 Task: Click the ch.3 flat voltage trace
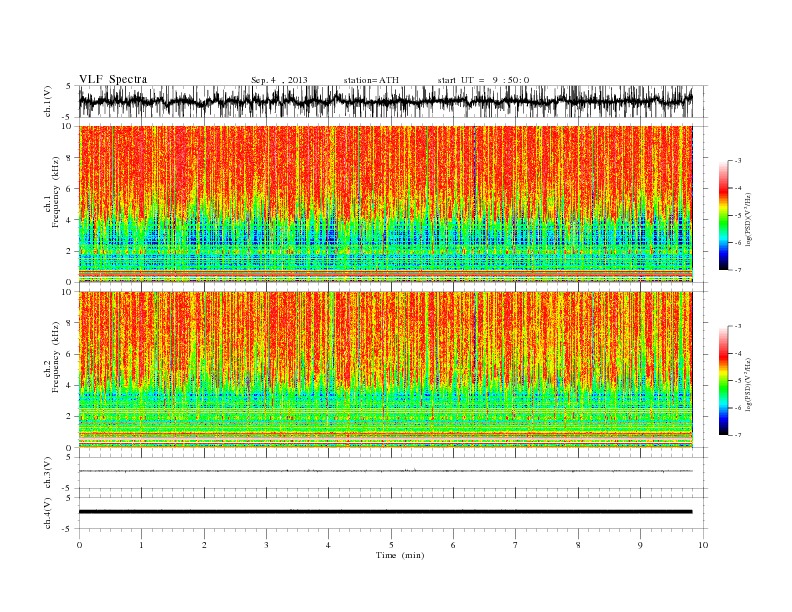coord(385,471)
